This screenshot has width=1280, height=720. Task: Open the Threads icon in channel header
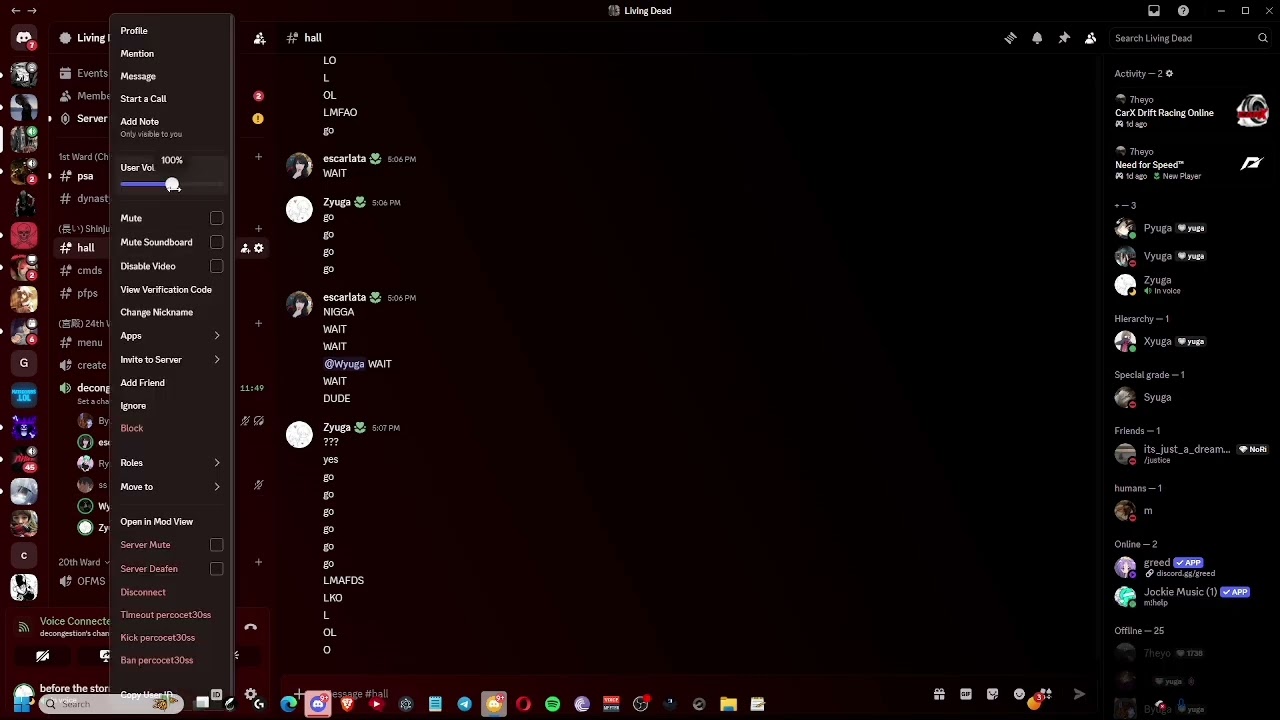tap(1010, 38)
